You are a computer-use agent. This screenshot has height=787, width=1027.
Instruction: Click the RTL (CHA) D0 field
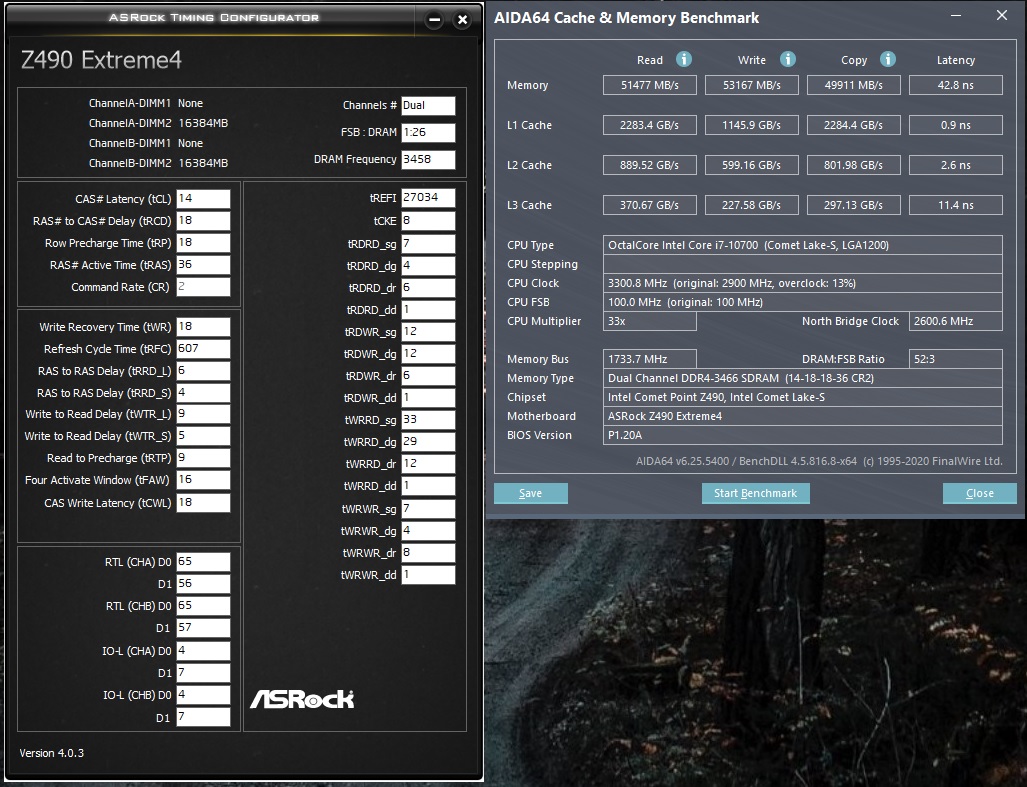pos(203,562)
